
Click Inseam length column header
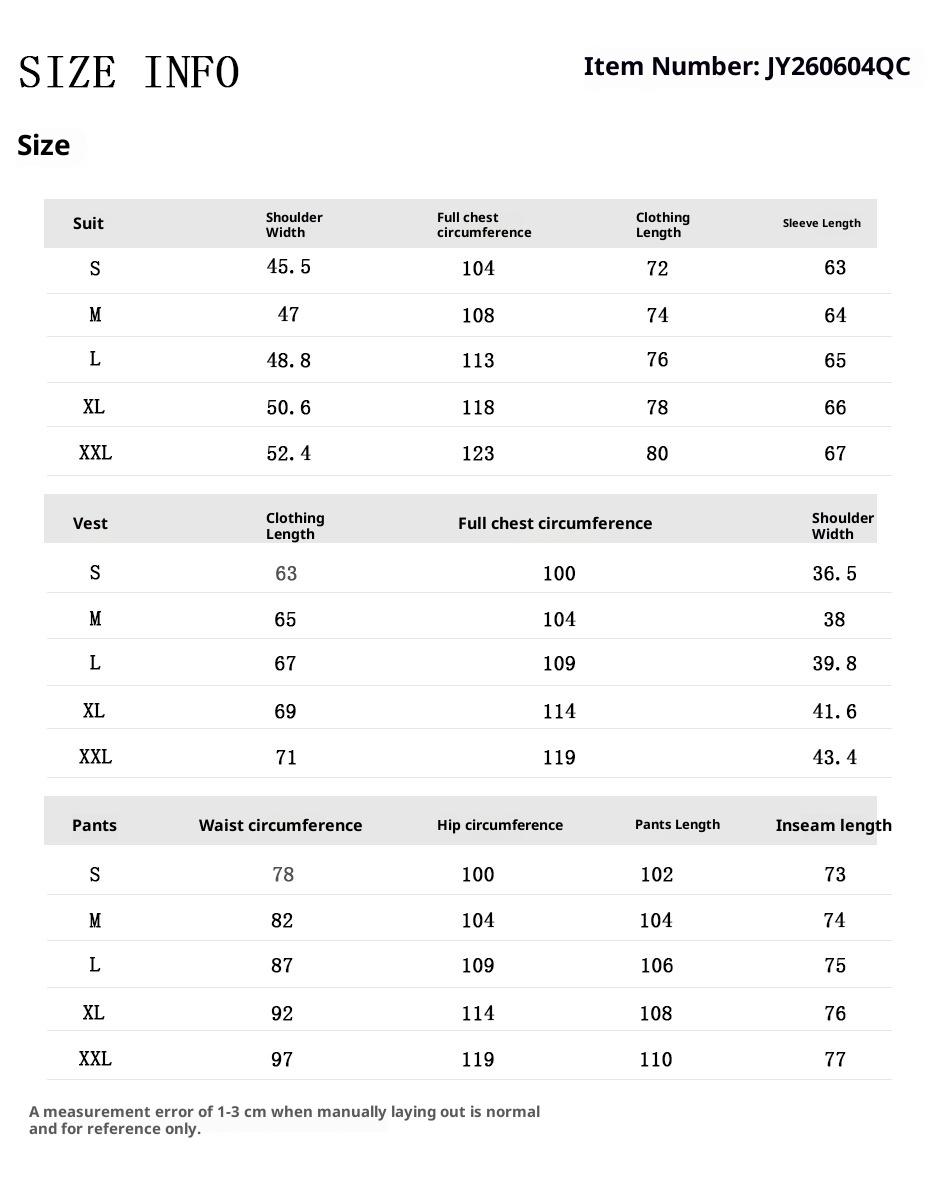(833, 826)
